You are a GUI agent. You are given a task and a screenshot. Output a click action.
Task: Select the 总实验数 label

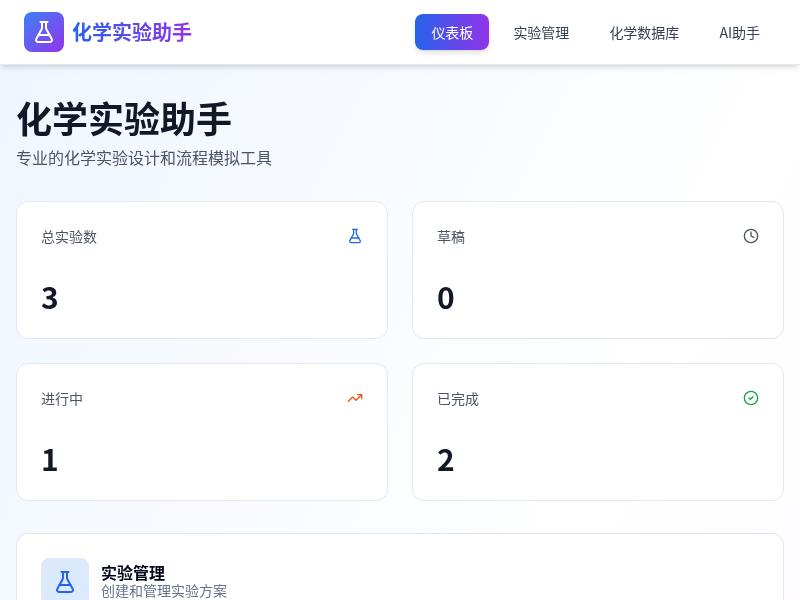click(69, 237)
